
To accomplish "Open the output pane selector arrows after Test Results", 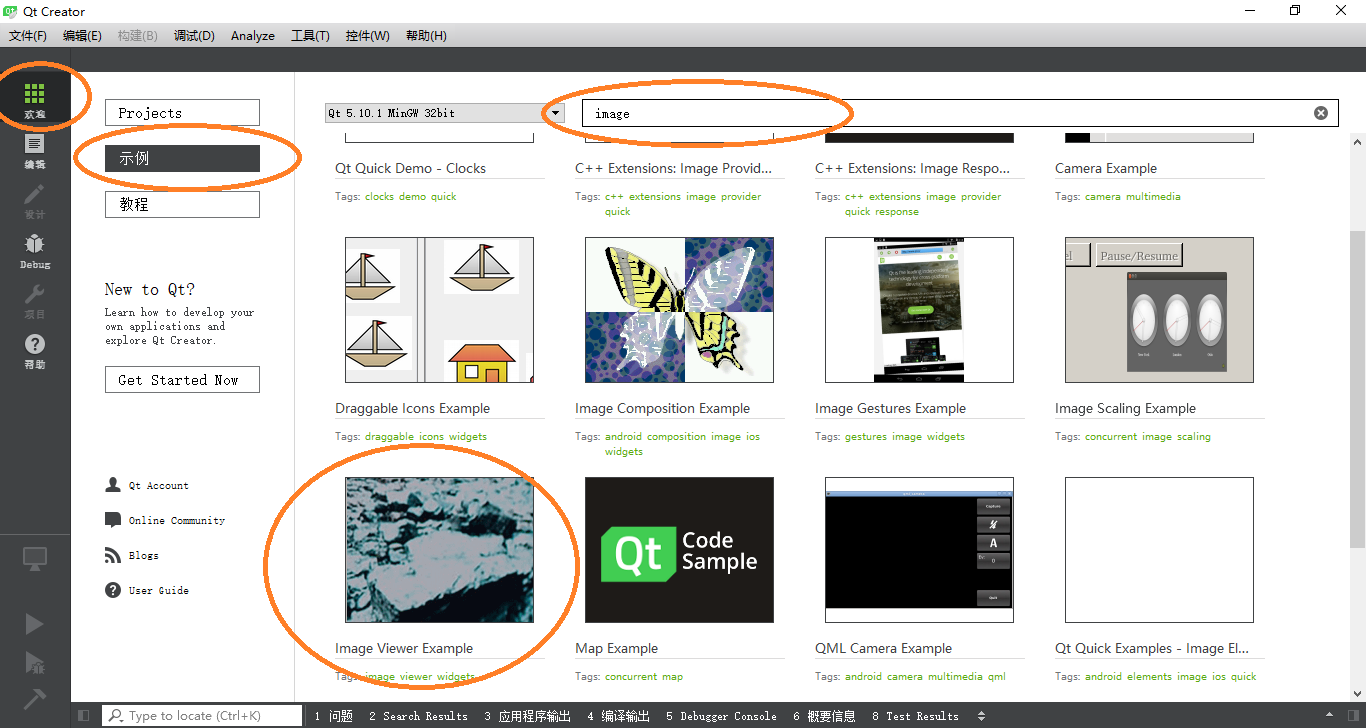I will tap(981, 716).
